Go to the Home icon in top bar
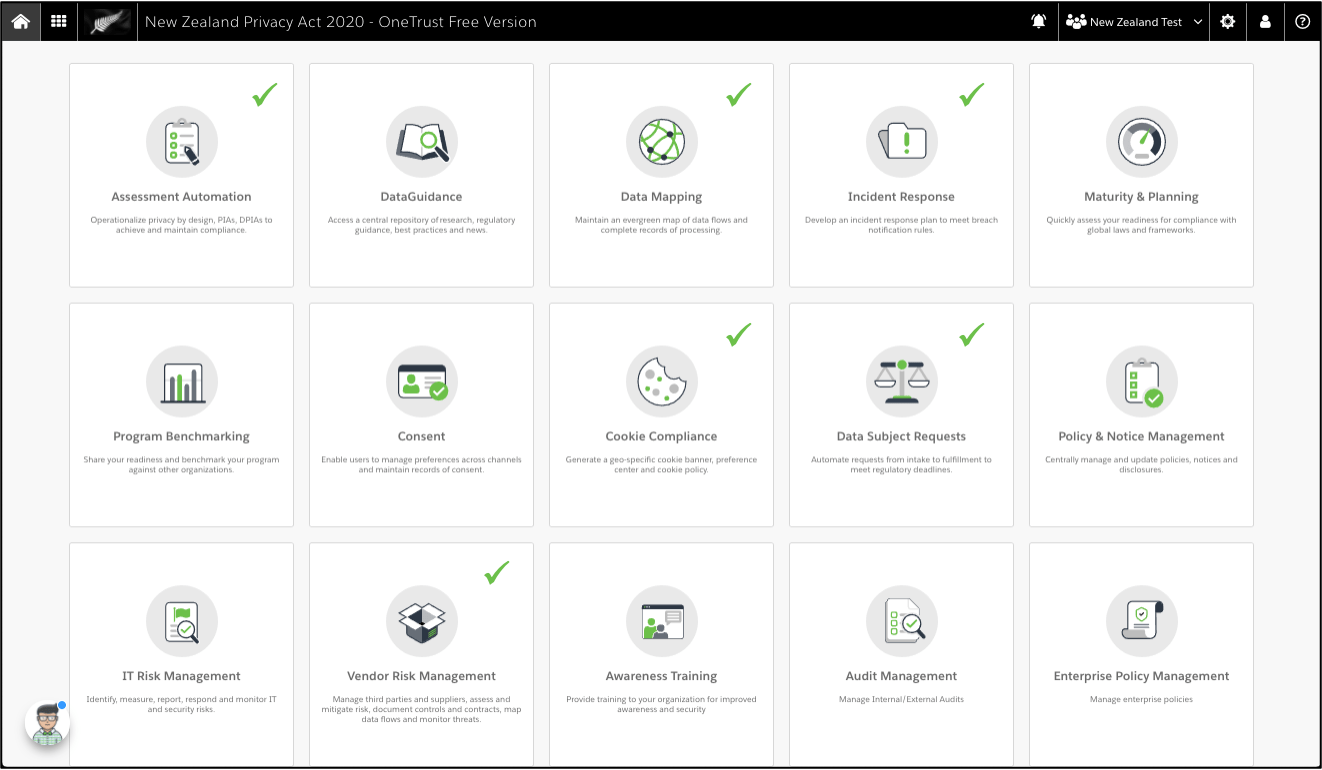This screenshot has width=1322, height=770. pyautogui.click(x=20, y=21)
